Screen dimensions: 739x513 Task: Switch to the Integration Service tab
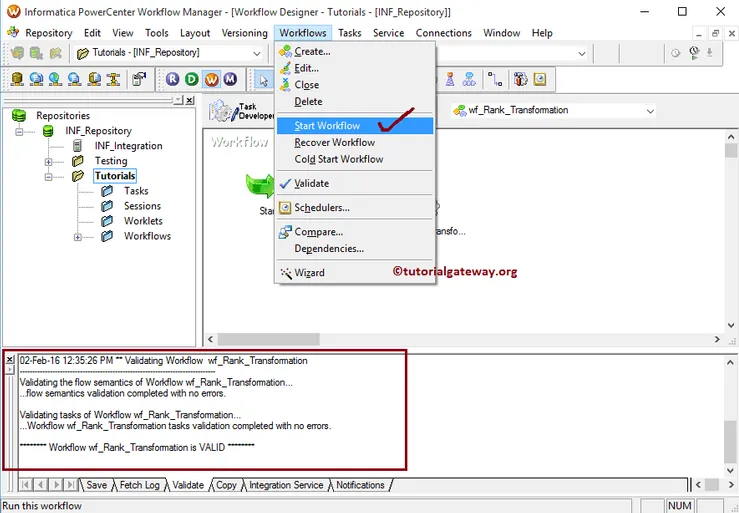[x=286, y=485]
